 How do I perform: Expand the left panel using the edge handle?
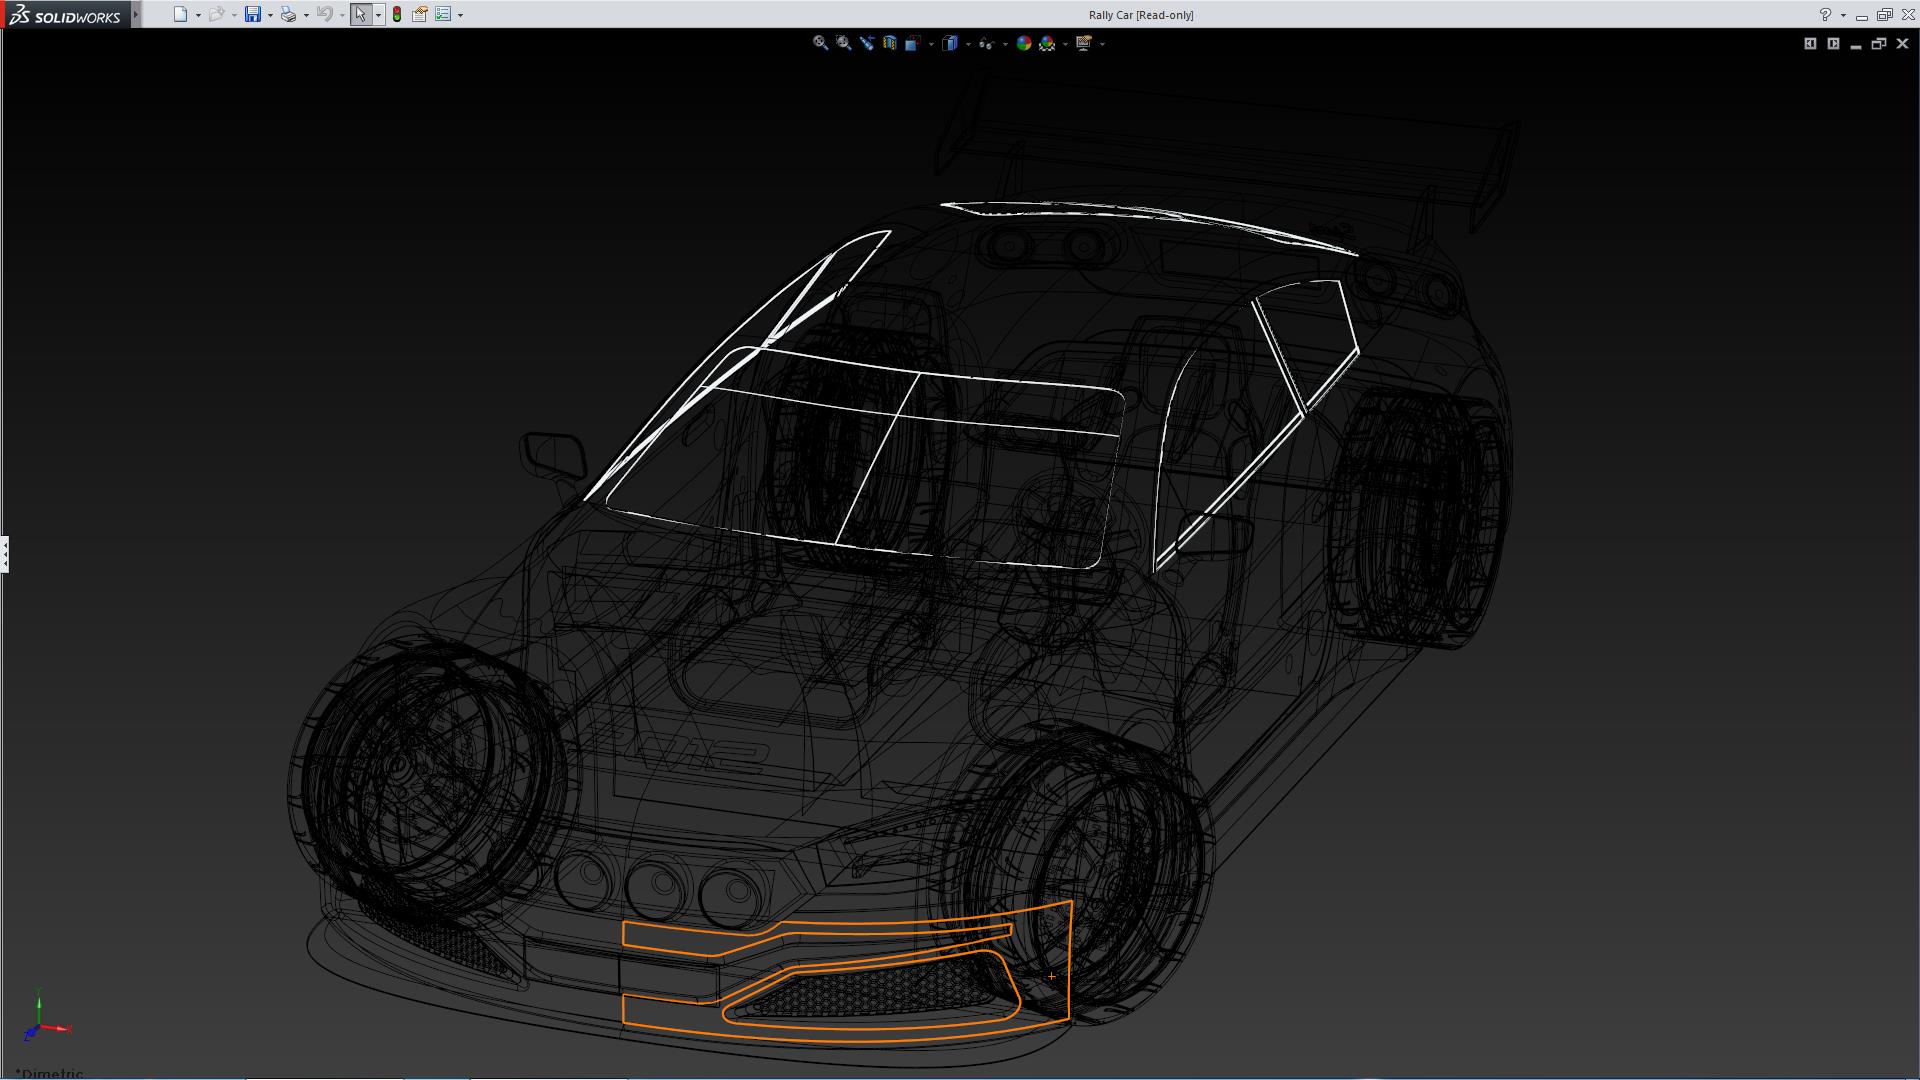tap(4, 554)
